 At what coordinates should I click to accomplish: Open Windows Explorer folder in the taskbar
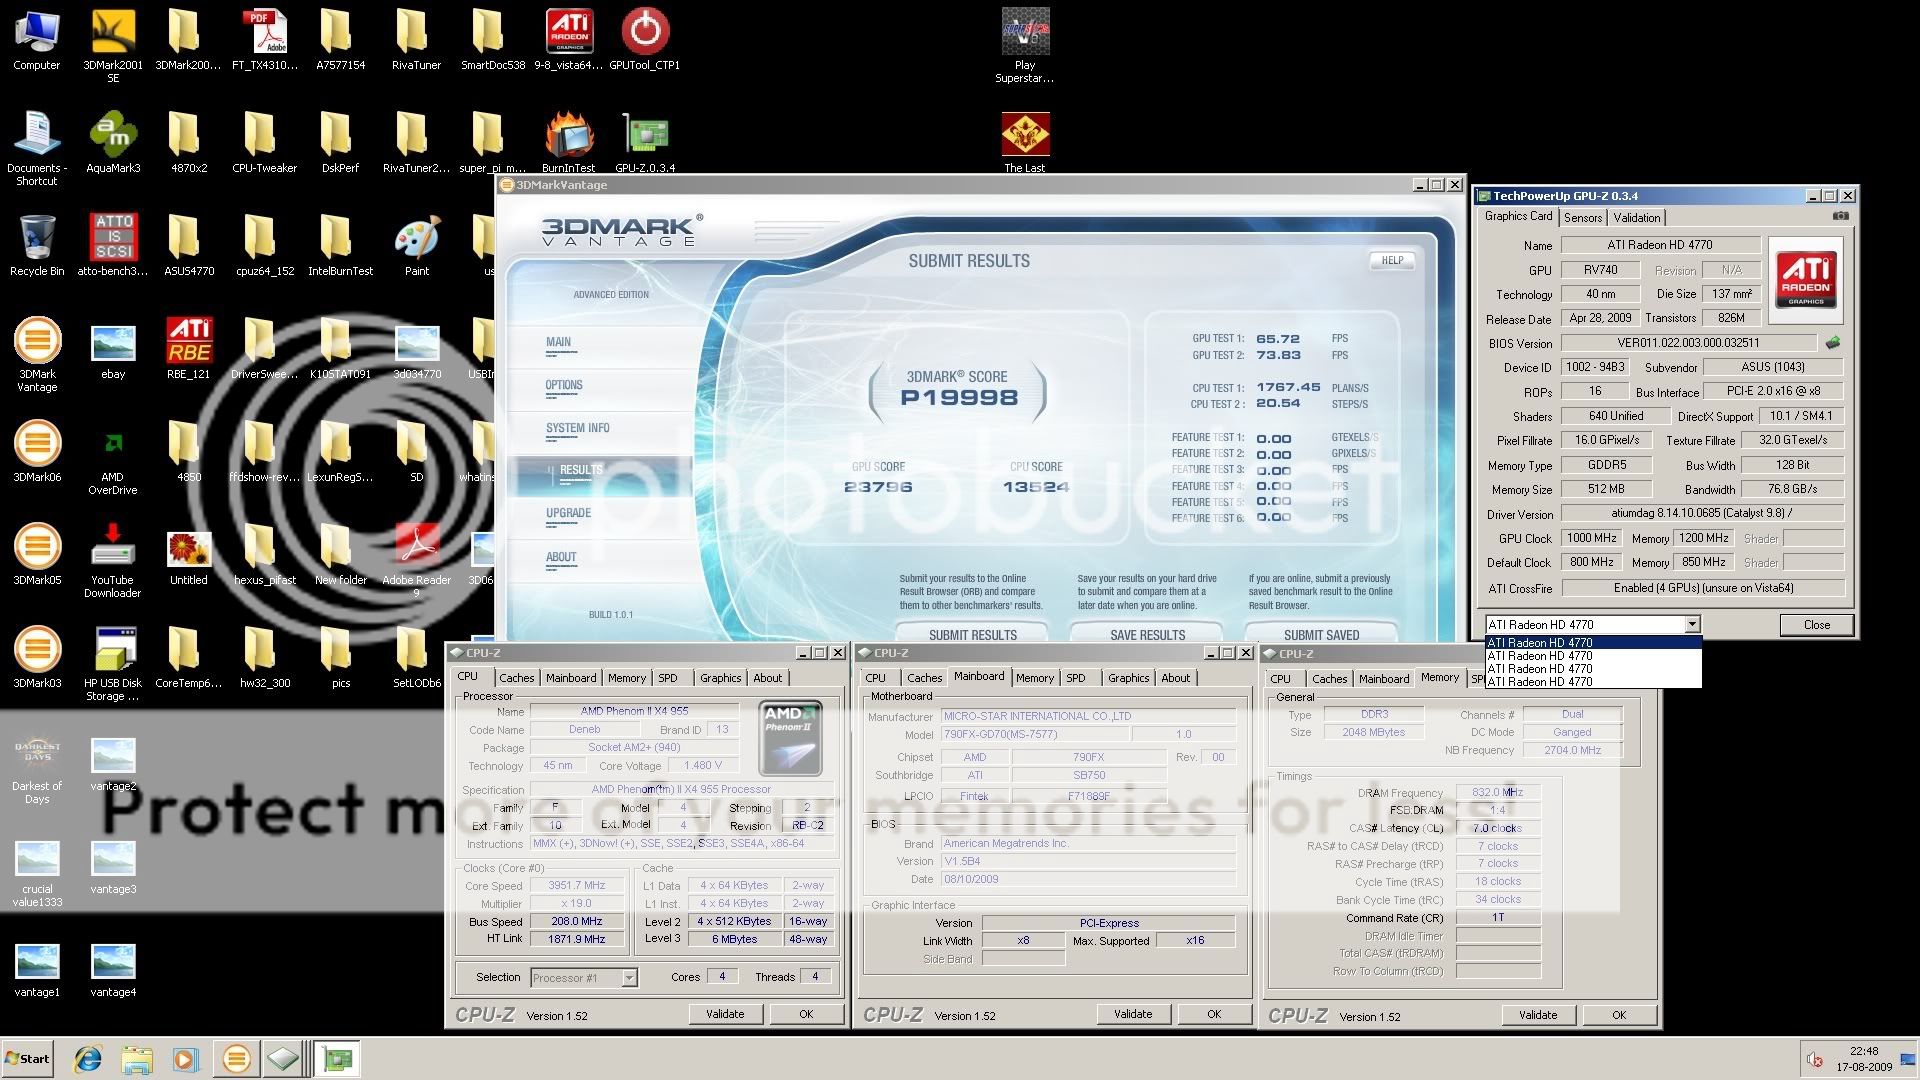(137, 1059)
